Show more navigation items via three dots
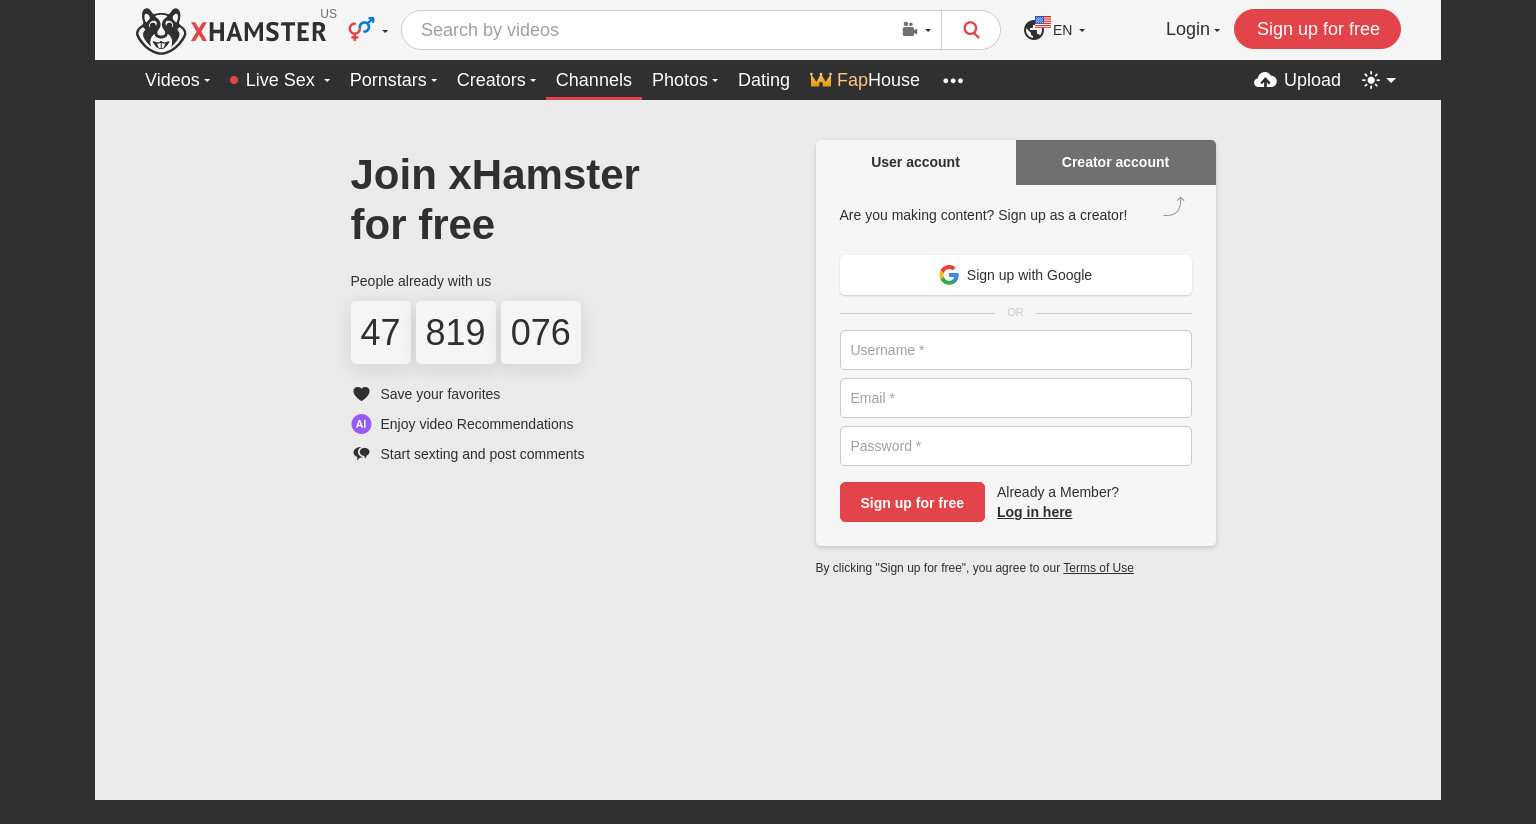This screenshot has width=1536, height=824. coord(953,80)
